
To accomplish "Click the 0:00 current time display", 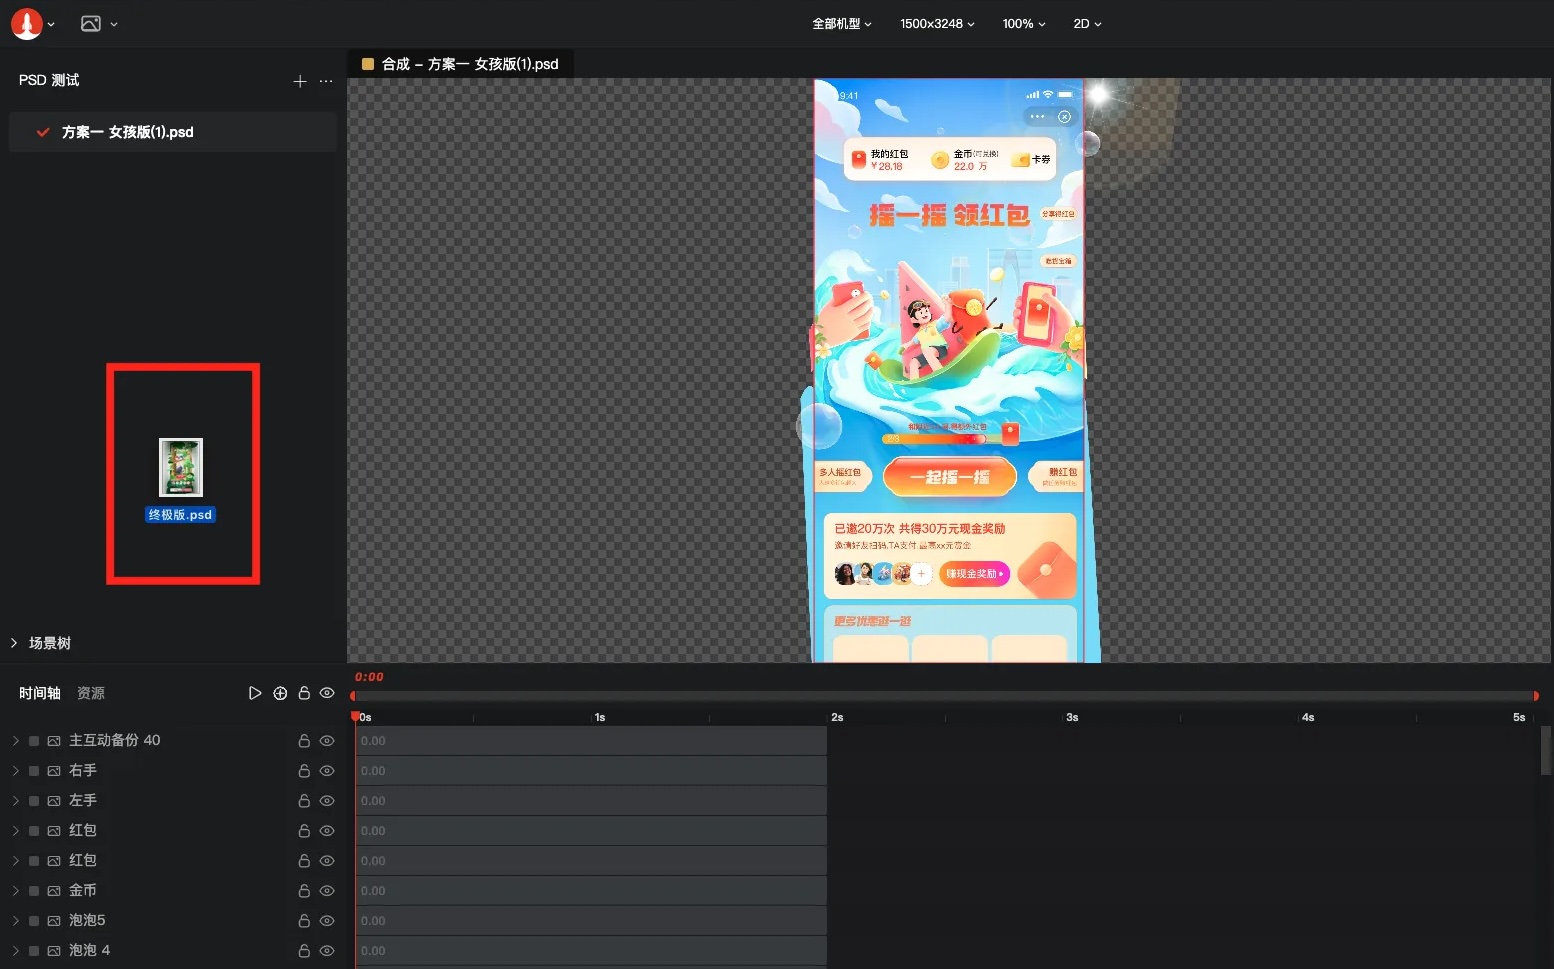I will [369, 677].
